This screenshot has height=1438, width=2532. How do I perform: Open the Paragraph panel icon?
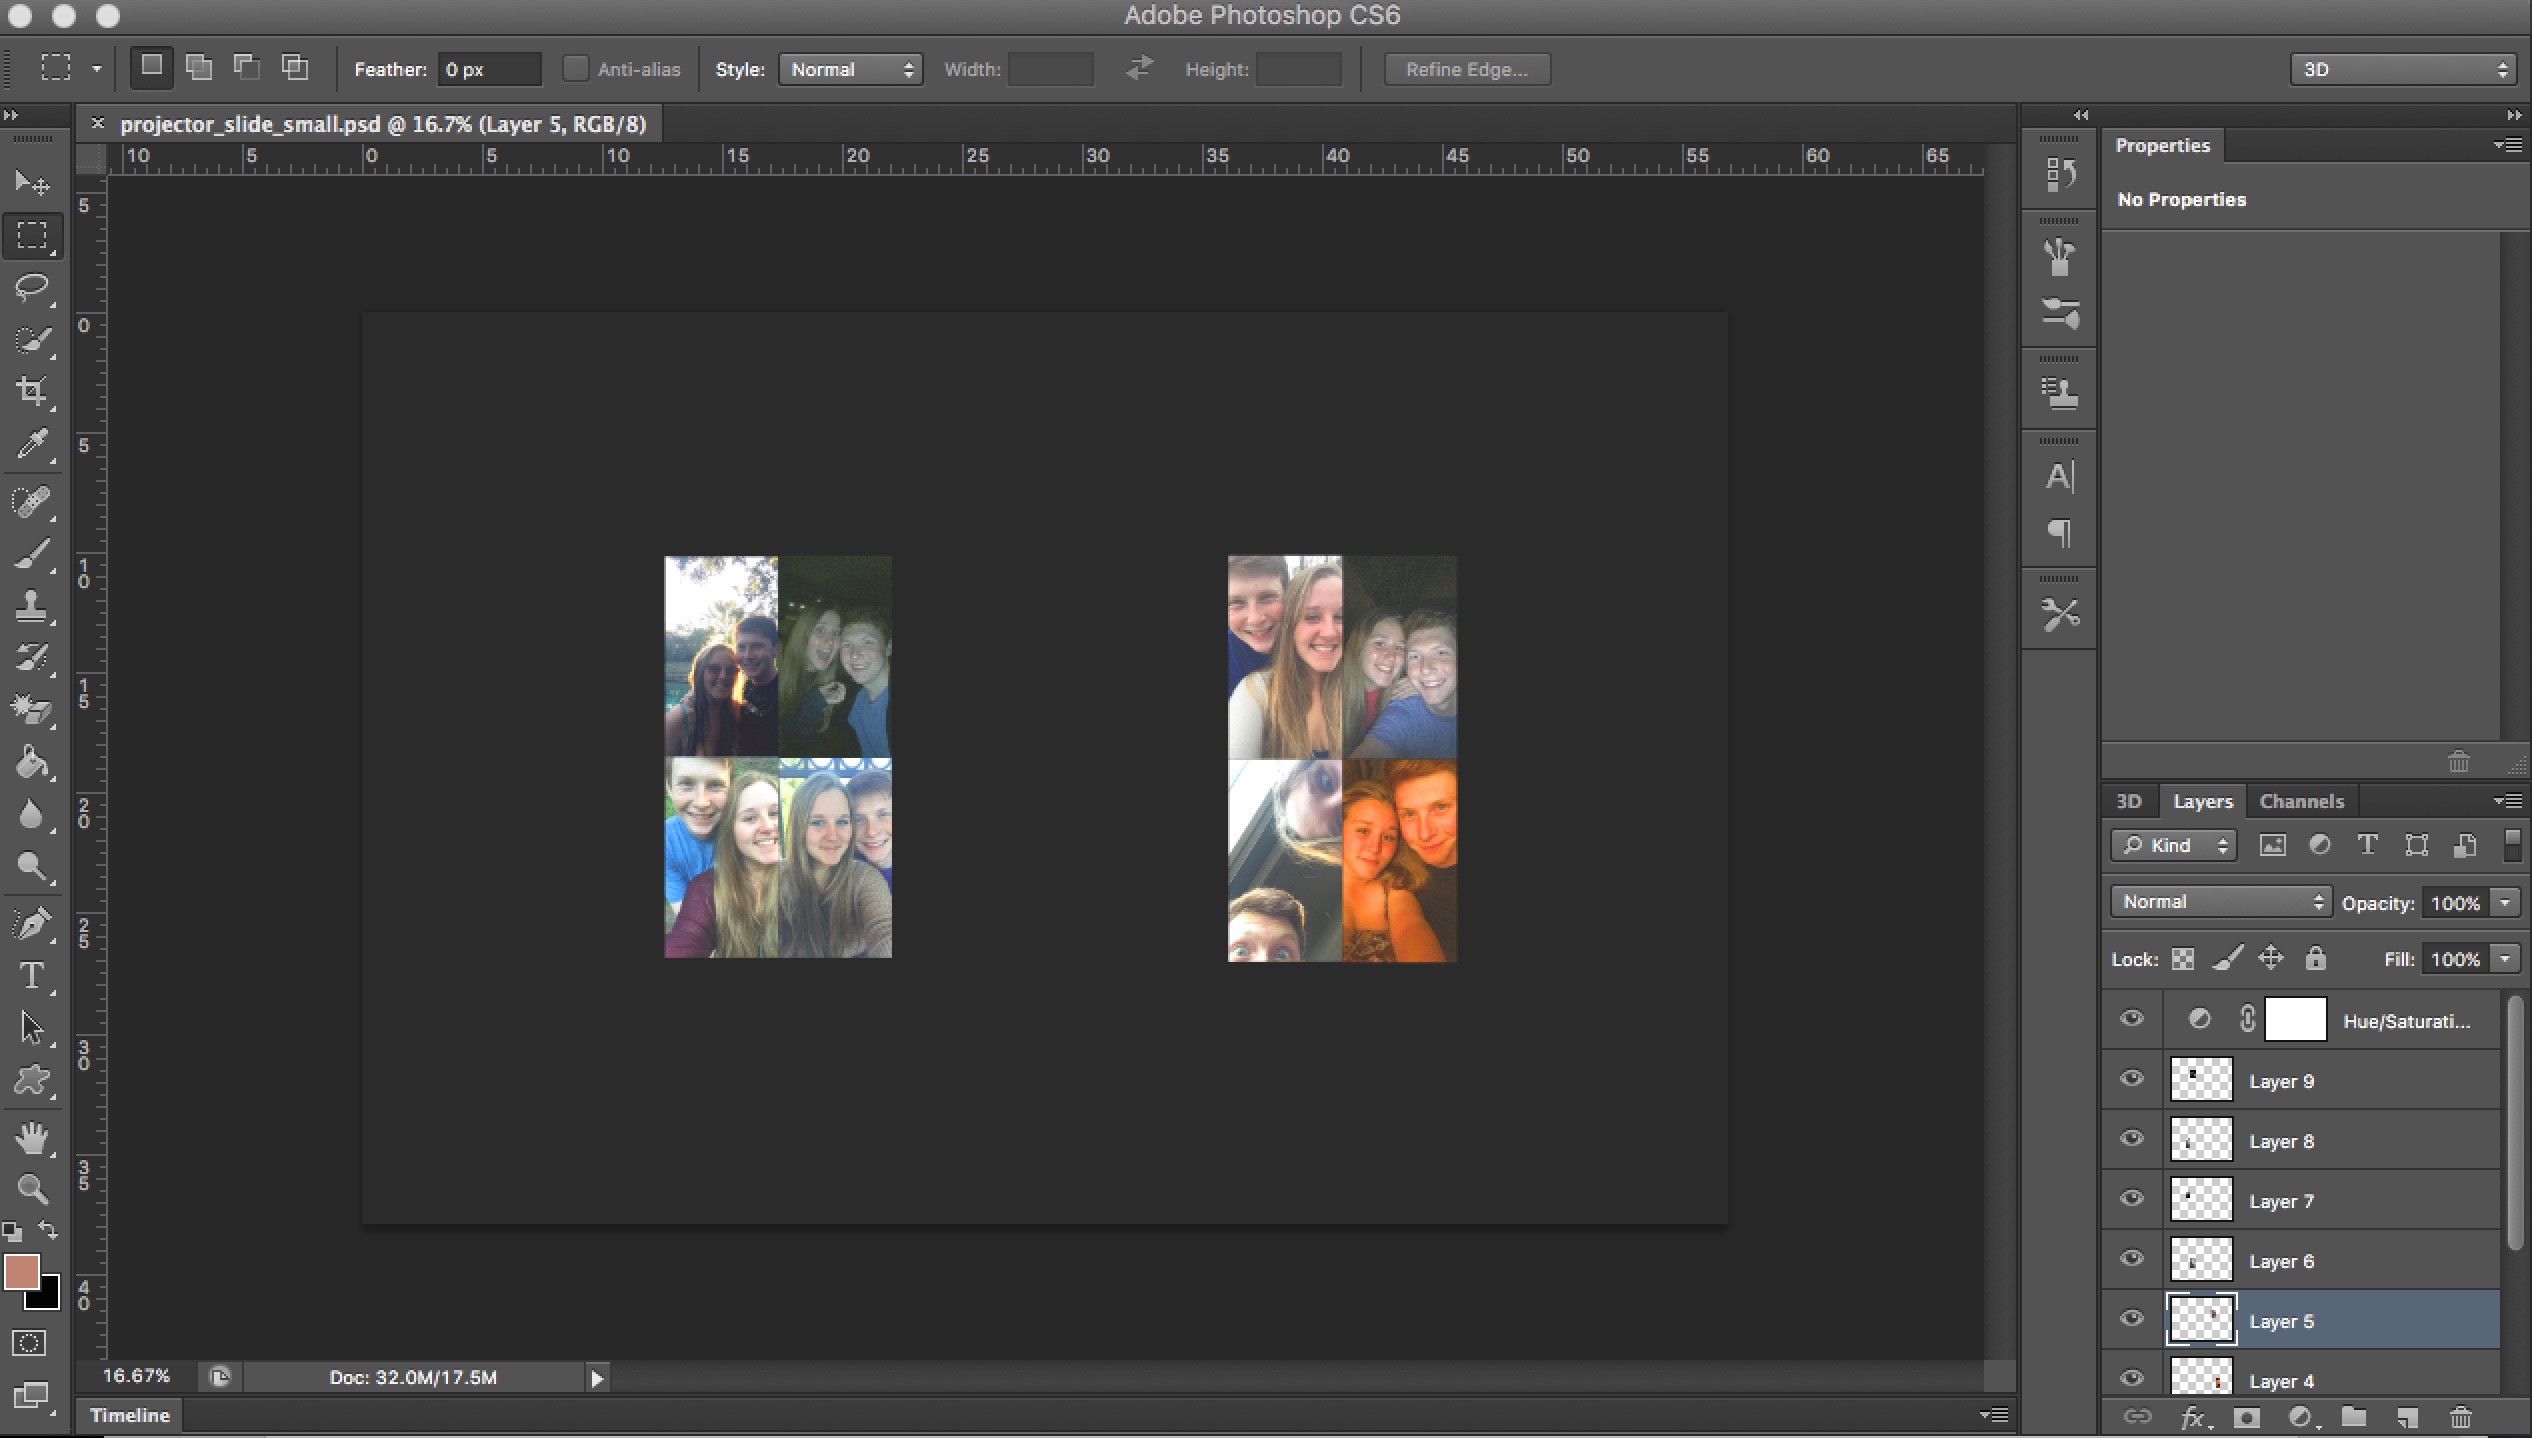tap(2059, 533)
